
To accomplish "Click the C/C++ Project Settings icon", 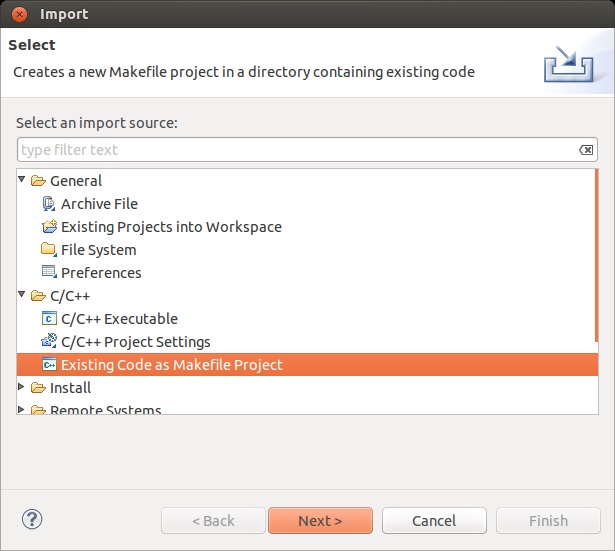I will [x=48, y=342].
